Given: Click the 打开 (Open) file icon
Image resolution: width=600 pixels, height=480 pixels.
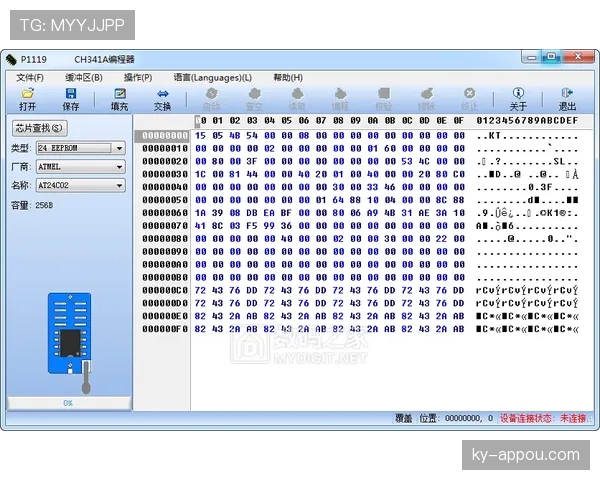Looking at the screenshot, I should pos(27,98).
